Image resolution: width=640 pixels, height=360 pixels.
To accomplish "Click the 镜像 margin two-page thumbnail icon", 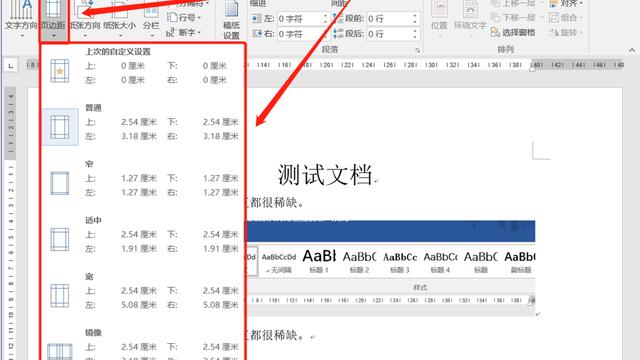I will pyautogui.click(x=60, y=352).
